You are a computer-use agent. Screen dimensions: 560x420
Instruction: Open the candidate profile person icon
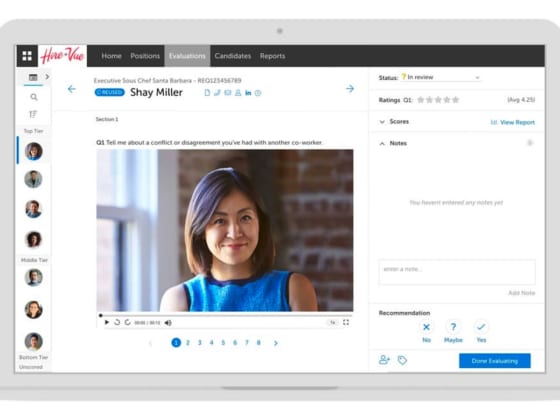238,93
